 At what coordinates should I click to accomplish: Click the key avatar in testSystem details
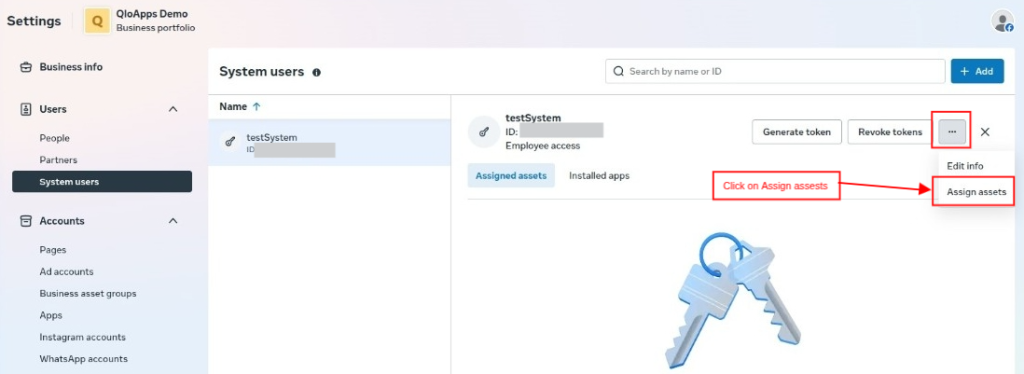[x=484, y=132]
